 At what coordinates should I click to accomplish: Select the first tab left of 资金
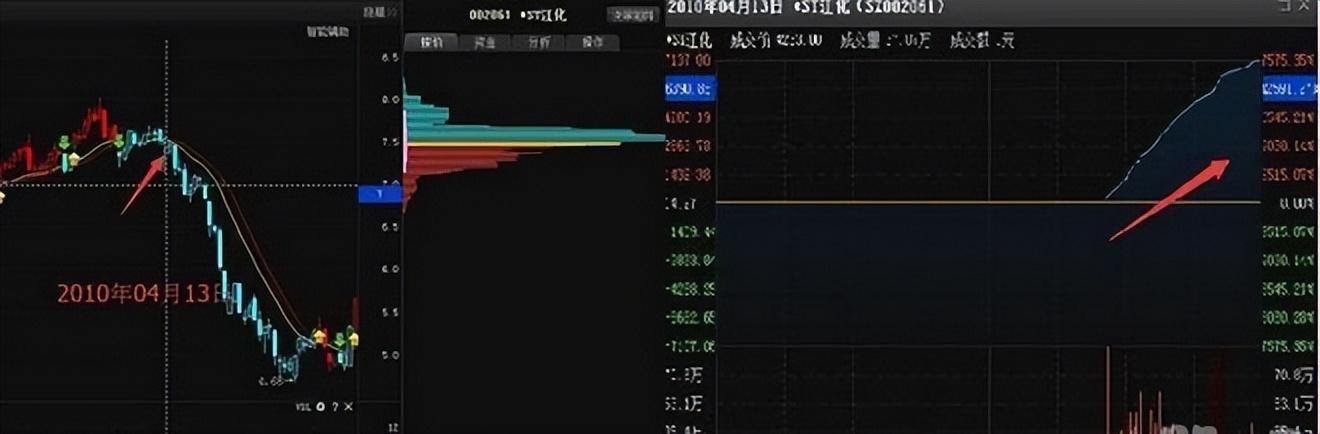[x=431, y=42]
